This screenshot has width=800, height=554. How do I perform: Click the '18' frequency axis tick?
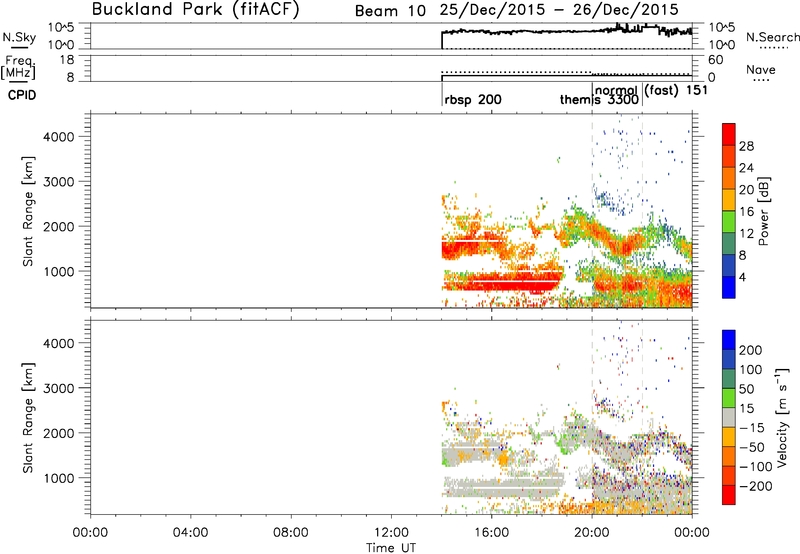(x=67, y=60)
